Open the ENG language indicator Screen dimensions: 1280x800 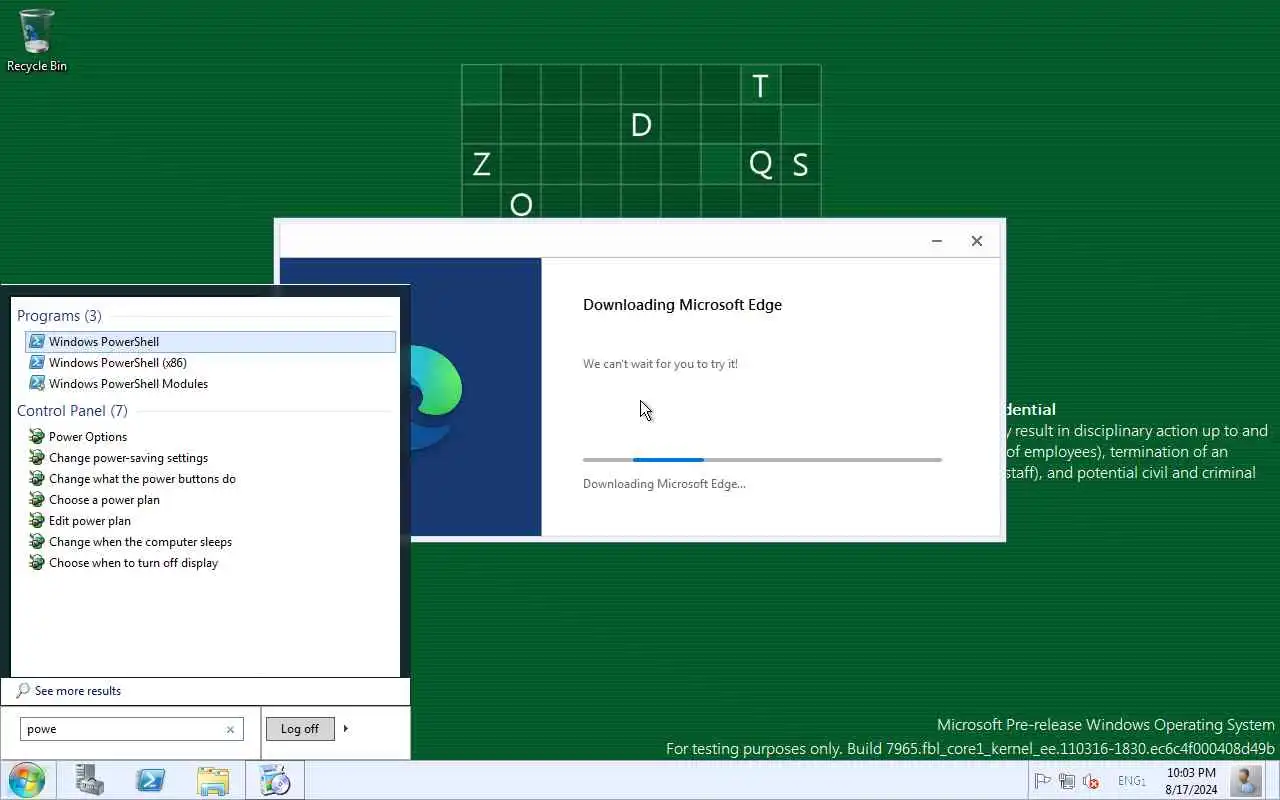pos(1131,781)
